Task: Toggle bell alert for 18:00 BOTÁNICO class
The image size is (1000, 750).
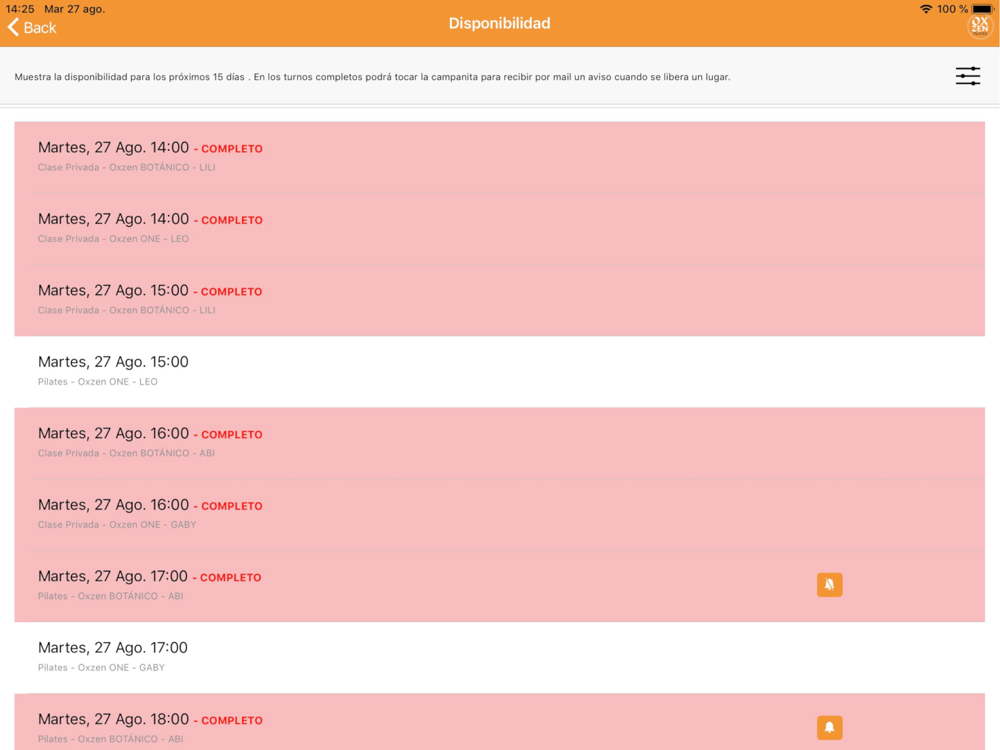Action: point(829,727)
